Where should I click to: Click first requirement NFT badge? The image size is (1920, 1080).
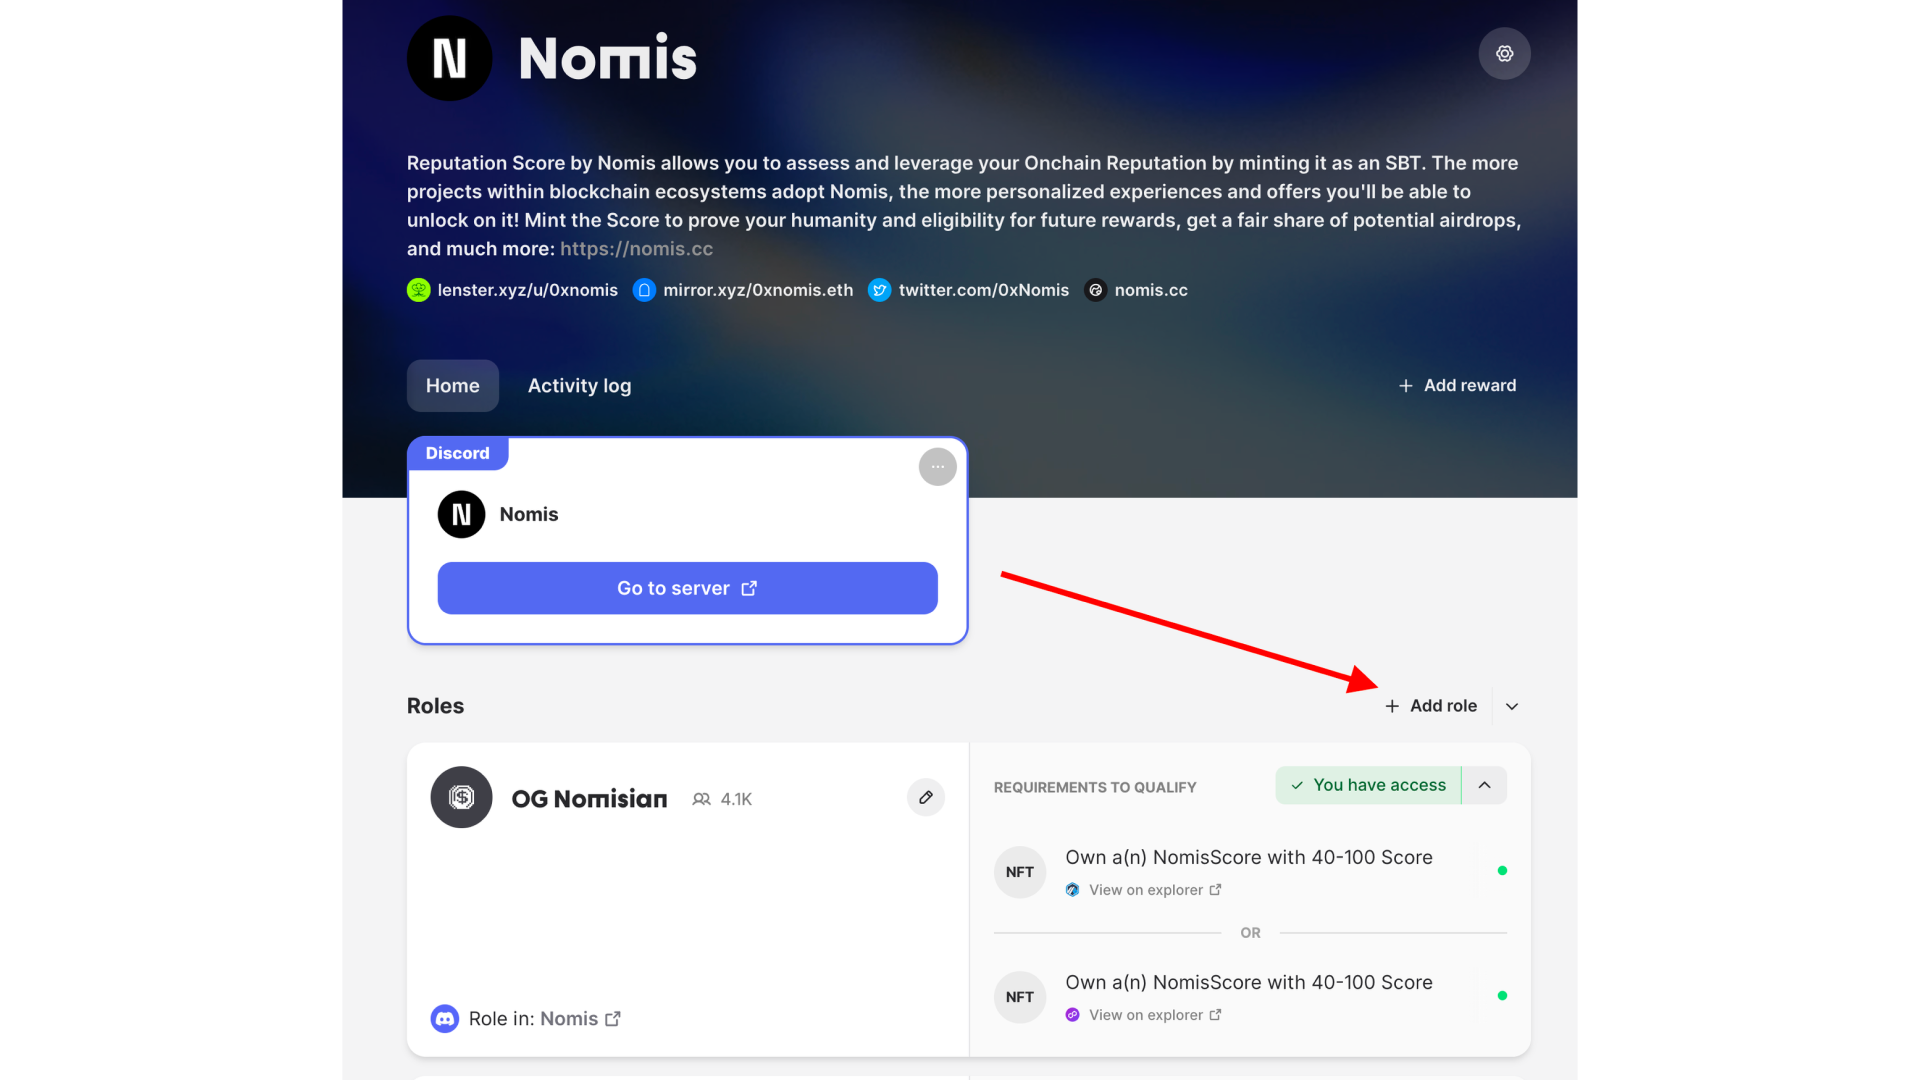1020,872
